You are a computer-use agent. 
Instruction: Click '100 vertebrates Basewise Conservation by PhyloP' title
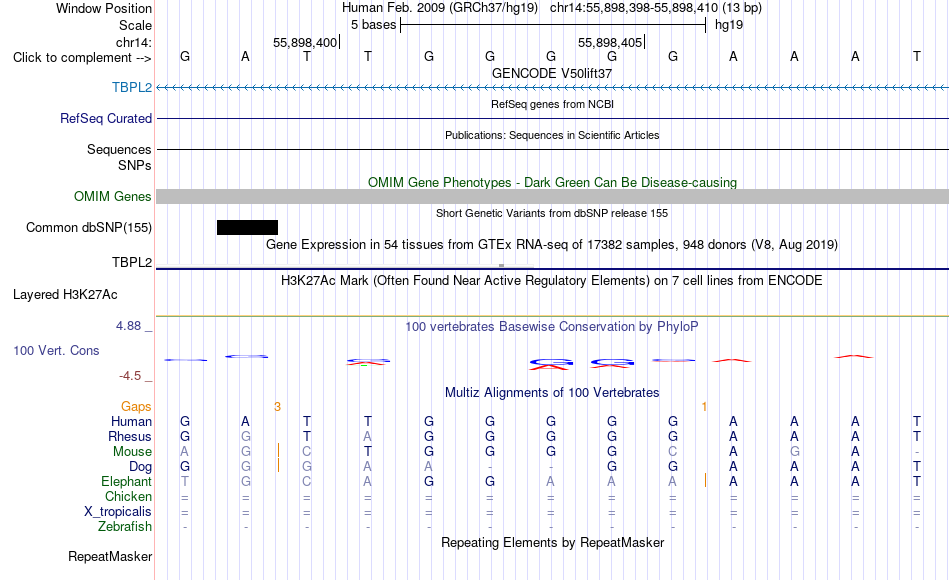pyautogui.click(x=552, y=327)
